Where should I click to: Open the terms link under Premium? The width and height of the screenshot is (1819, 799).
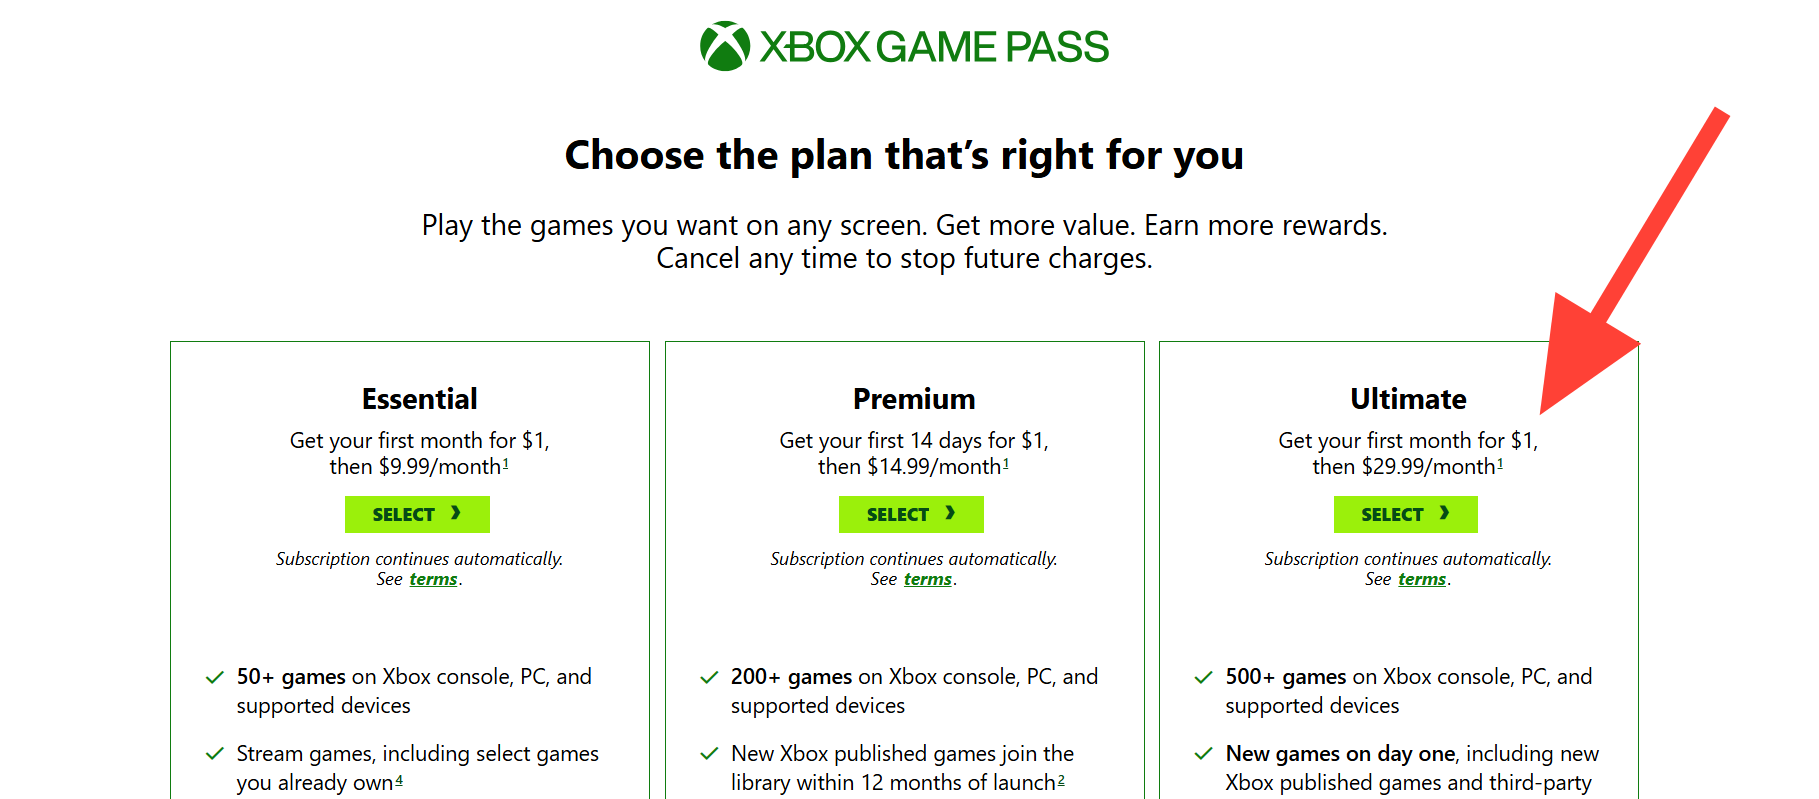click(928, 580)
